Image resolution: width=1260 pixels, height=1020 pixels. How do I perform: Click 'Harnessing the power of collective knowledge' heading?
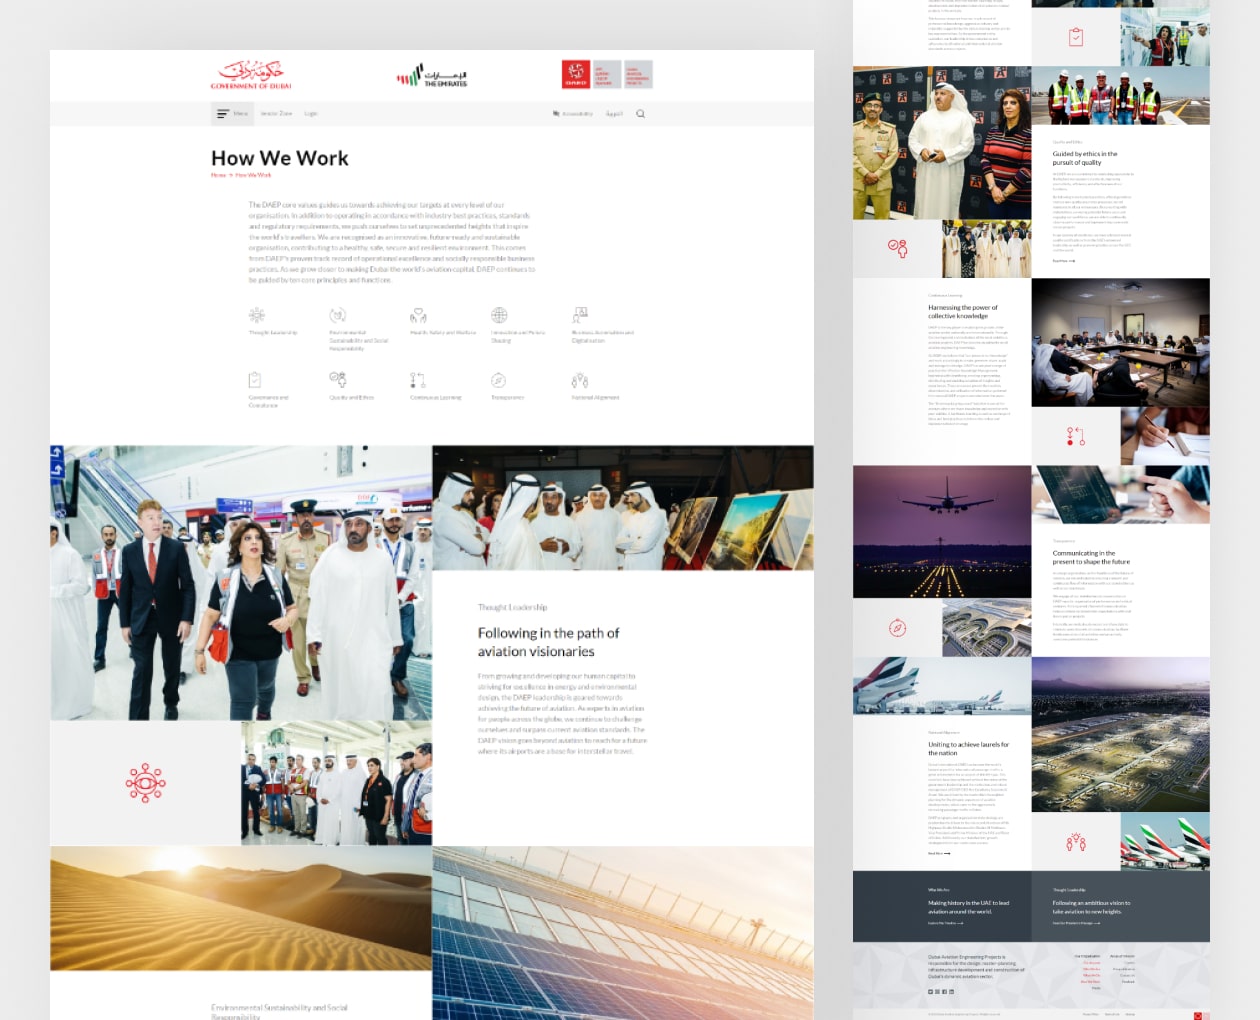(963, 312)
